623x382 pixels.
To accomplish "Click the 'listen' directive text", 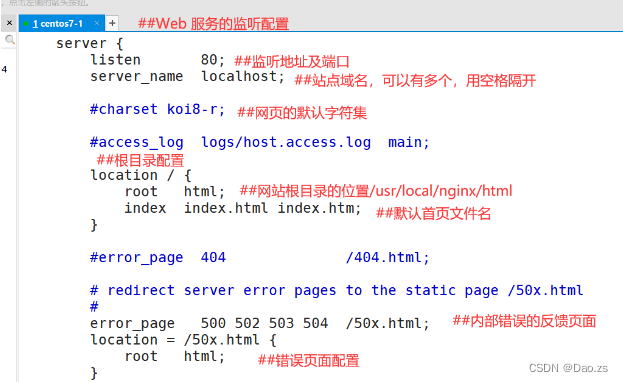I will point(115,60).
